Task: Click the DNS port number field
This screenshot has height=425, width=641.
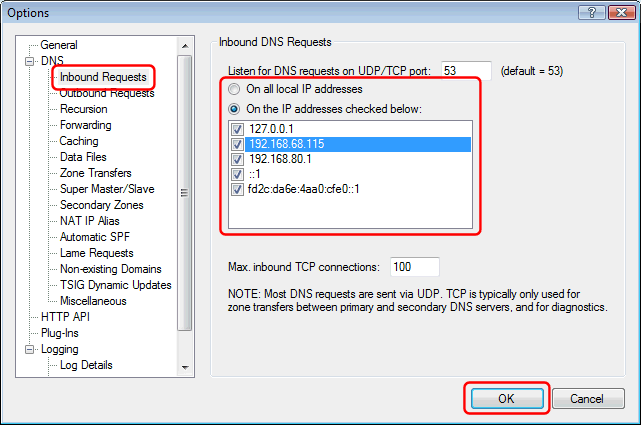Action: (x=466, y=71)
